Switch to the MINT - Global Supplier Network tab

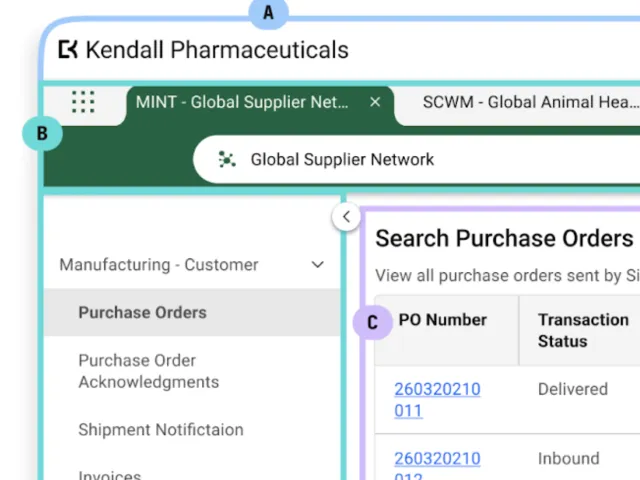[x=242, y=102]
